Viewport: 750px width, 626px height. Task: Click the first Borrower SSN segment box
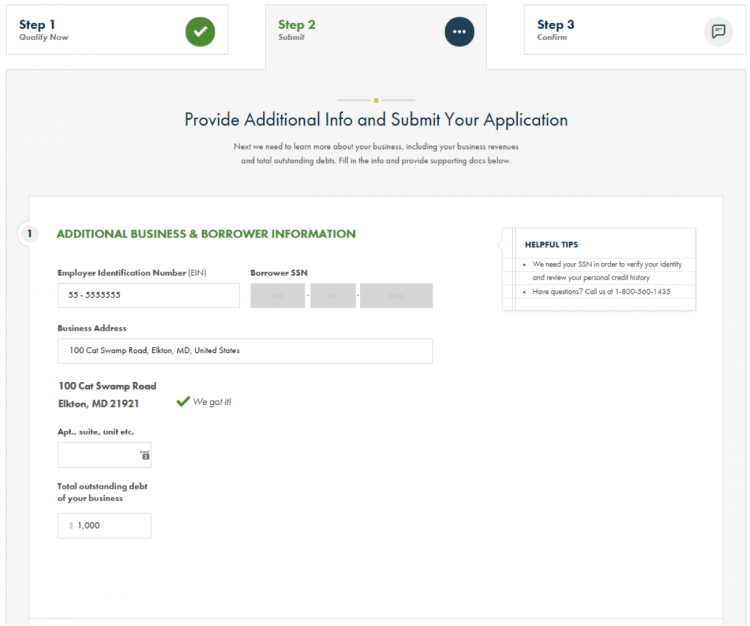click(x=277, y=296)
